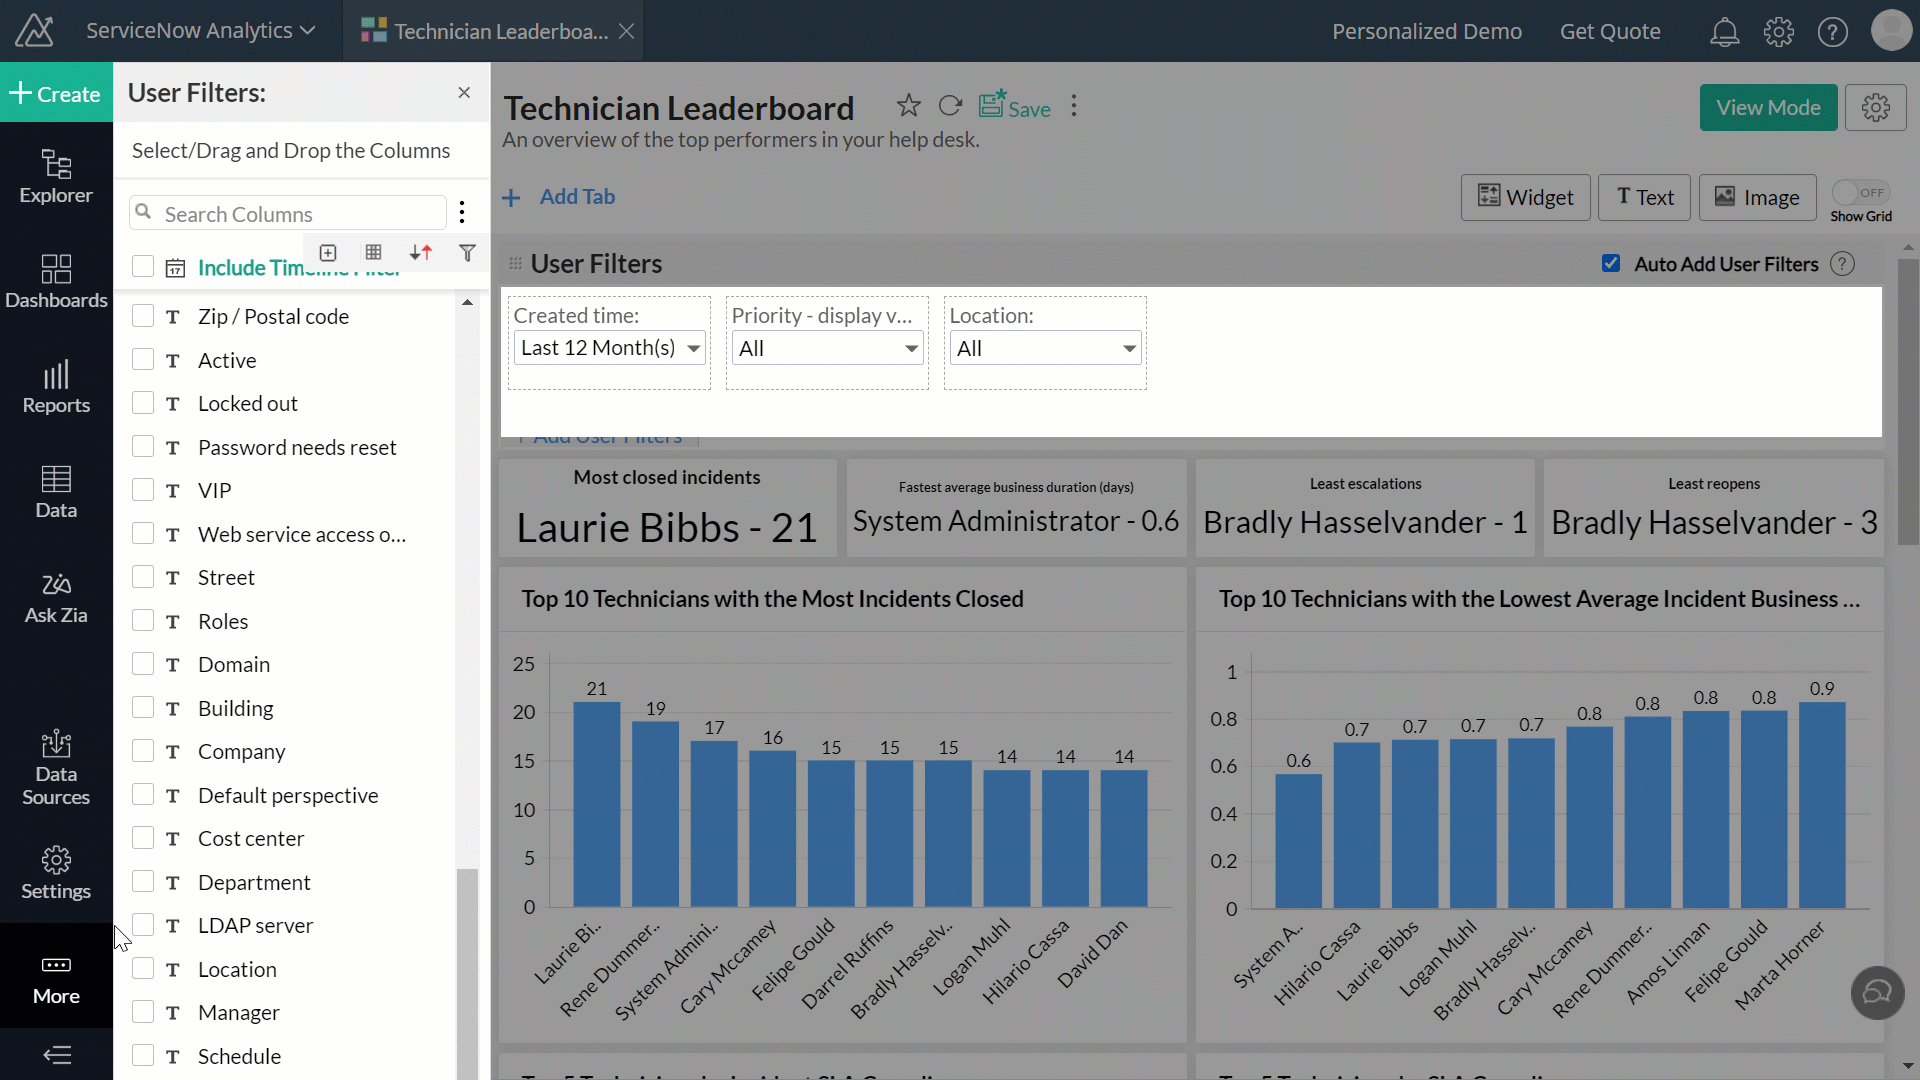Switch to View Mode

pos(1768,107)
